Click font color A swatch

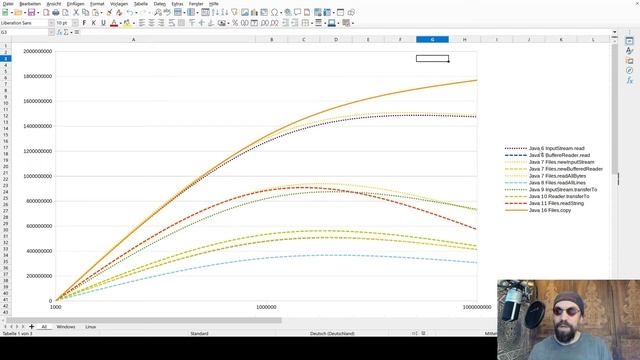point(114,23)
